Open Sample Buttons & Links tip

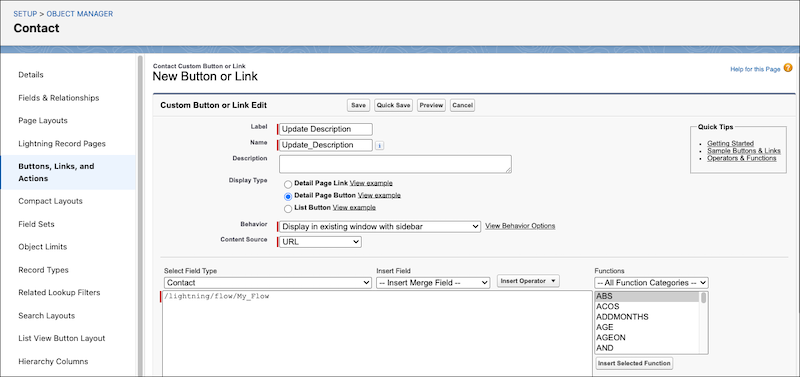pos(743,151)
